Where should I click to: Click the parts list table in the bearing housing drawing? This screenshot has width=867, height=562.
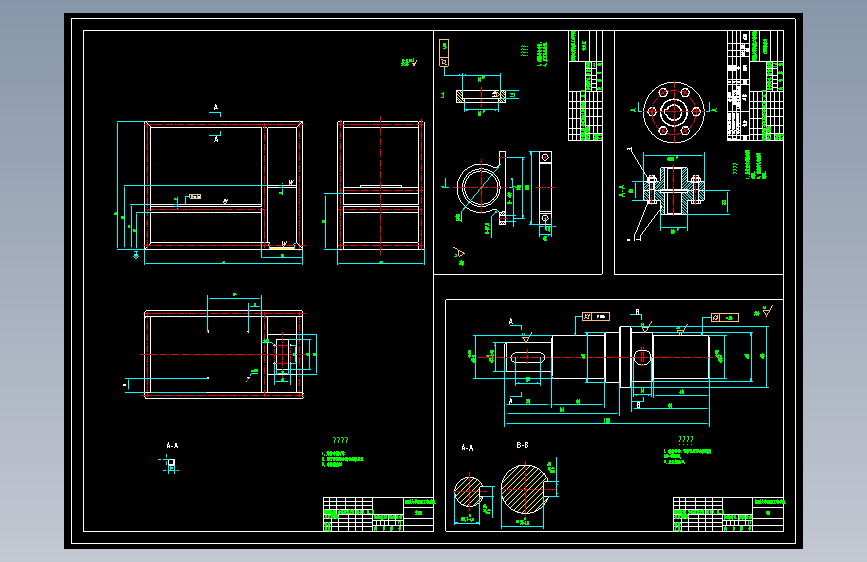tap(585, 86)
